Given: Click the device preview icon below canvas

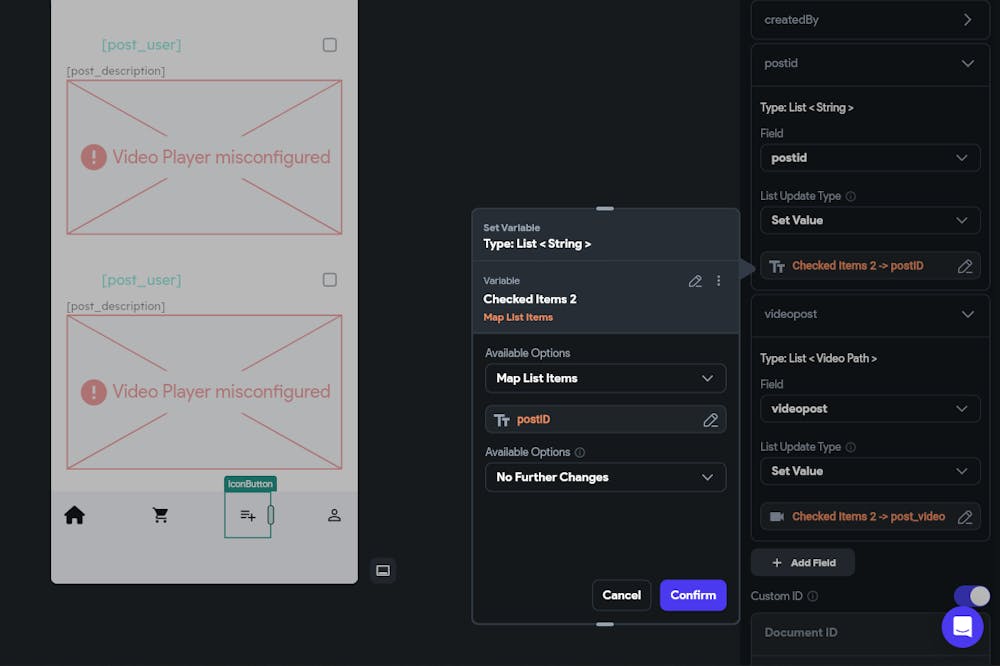Looking at the screenshot, I should pyautogui.click(x=383, y=570).
